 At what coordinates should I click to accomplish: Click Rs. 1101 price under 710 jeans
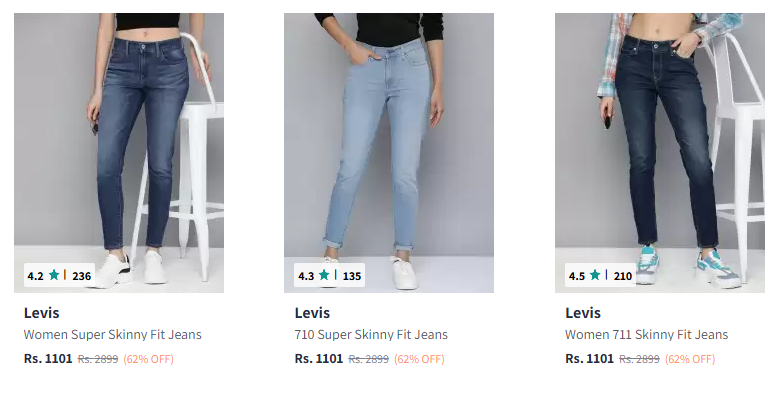[x=319, y=358]
